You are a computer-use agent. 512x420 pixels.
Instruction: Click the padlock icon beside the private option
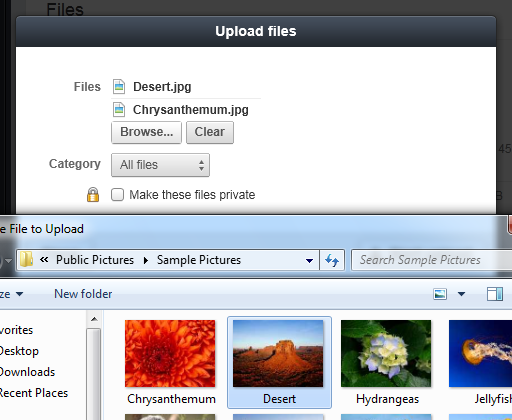93,195
